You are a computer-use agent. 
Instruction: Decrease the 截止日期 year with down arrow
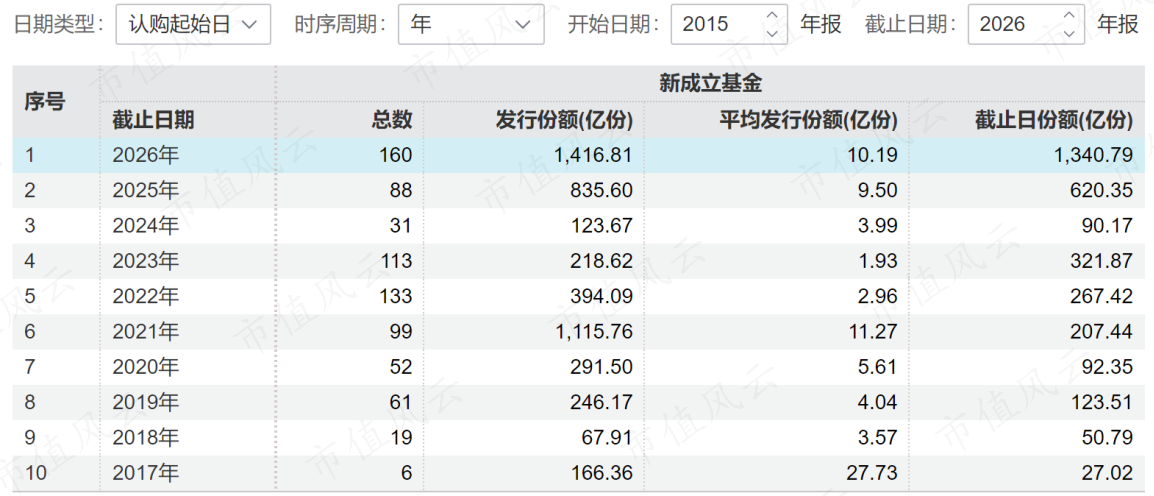[x=1069, y=33]
